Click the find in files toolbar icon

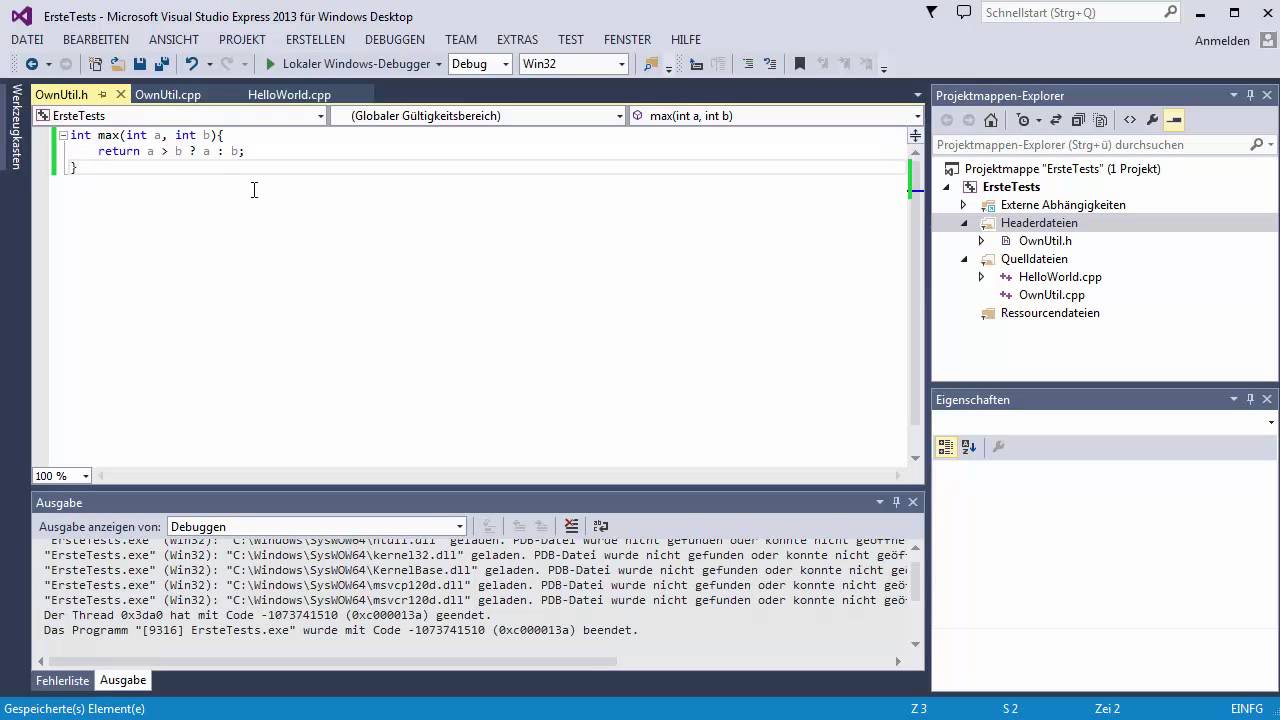[651, 64]
